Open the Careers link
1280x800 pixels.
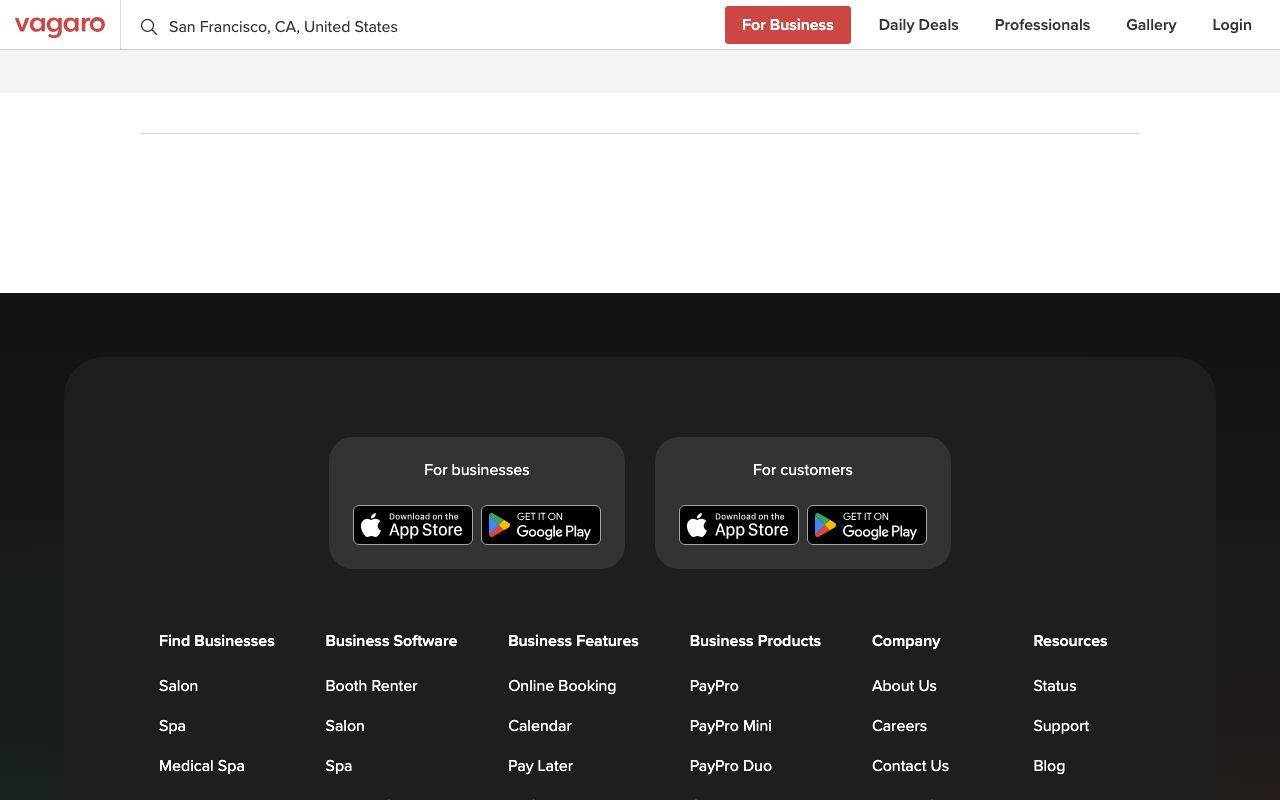point(899,726)
